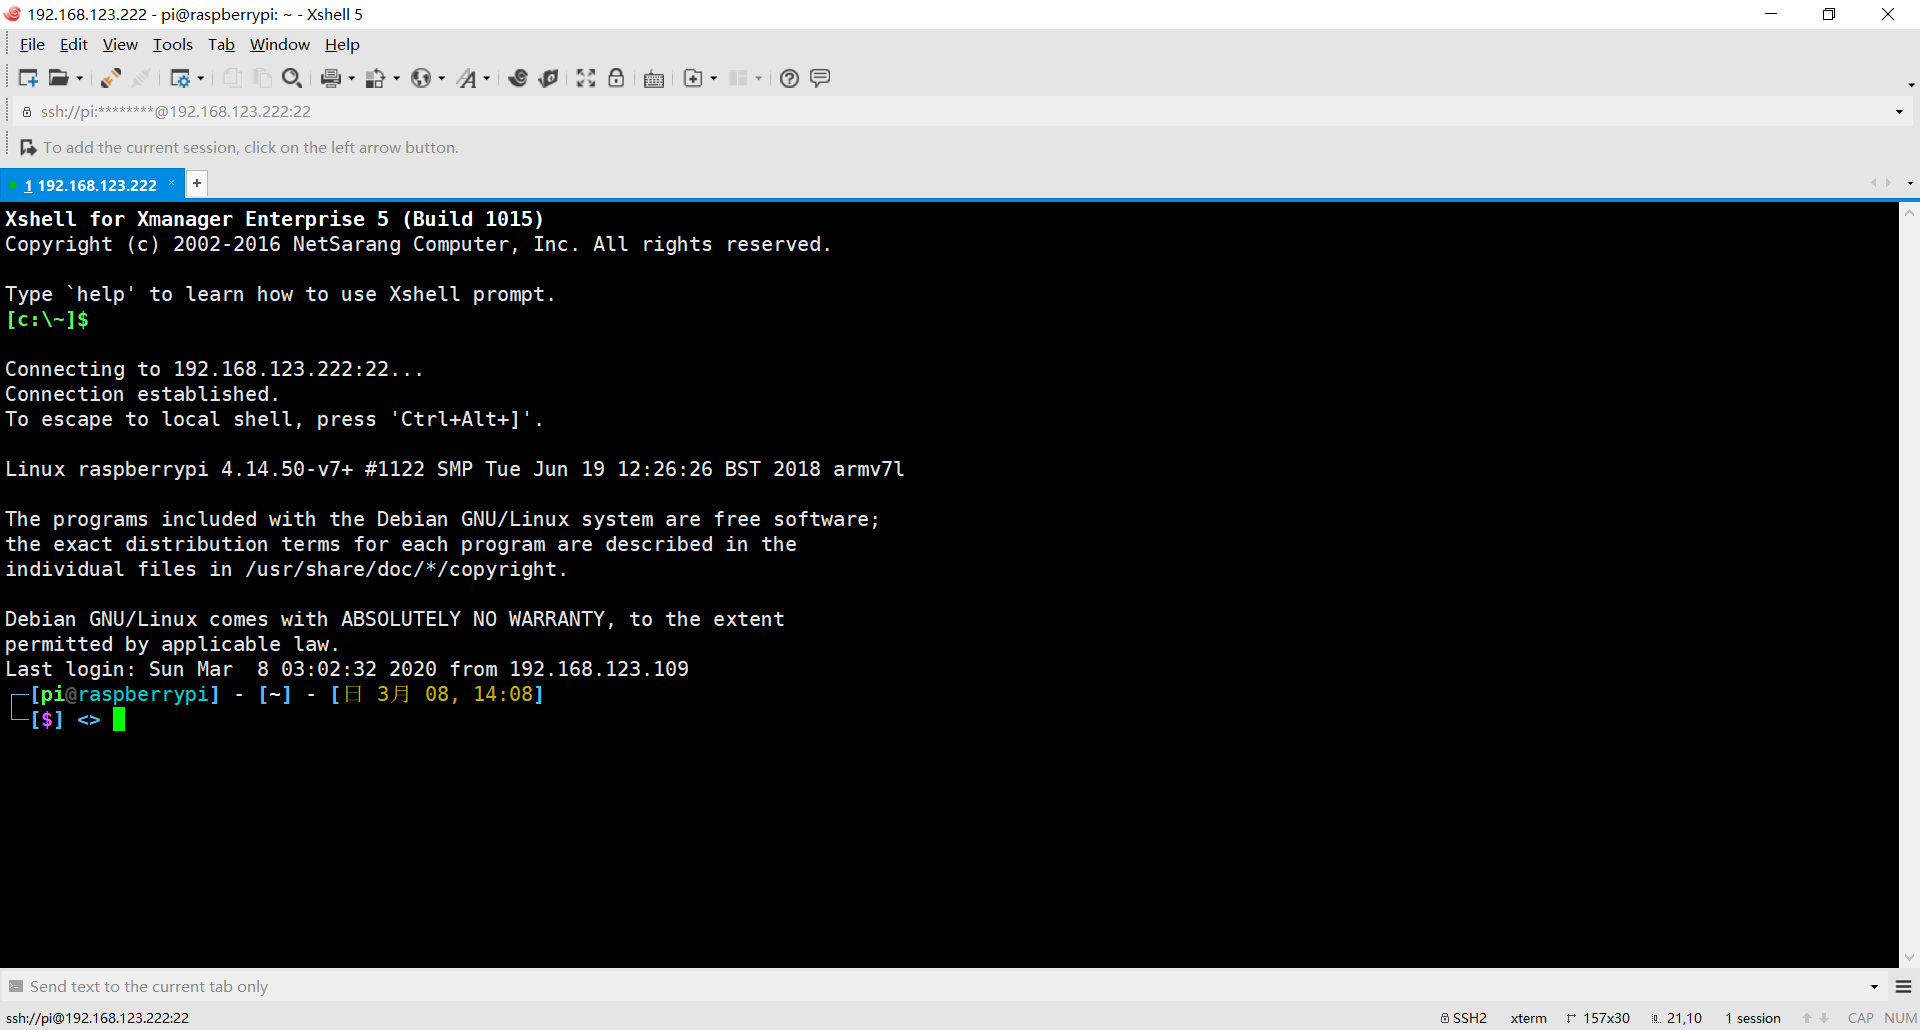Open the Window menu
The height and width of the screenshot is (1030, 1920).
[280, 44]
